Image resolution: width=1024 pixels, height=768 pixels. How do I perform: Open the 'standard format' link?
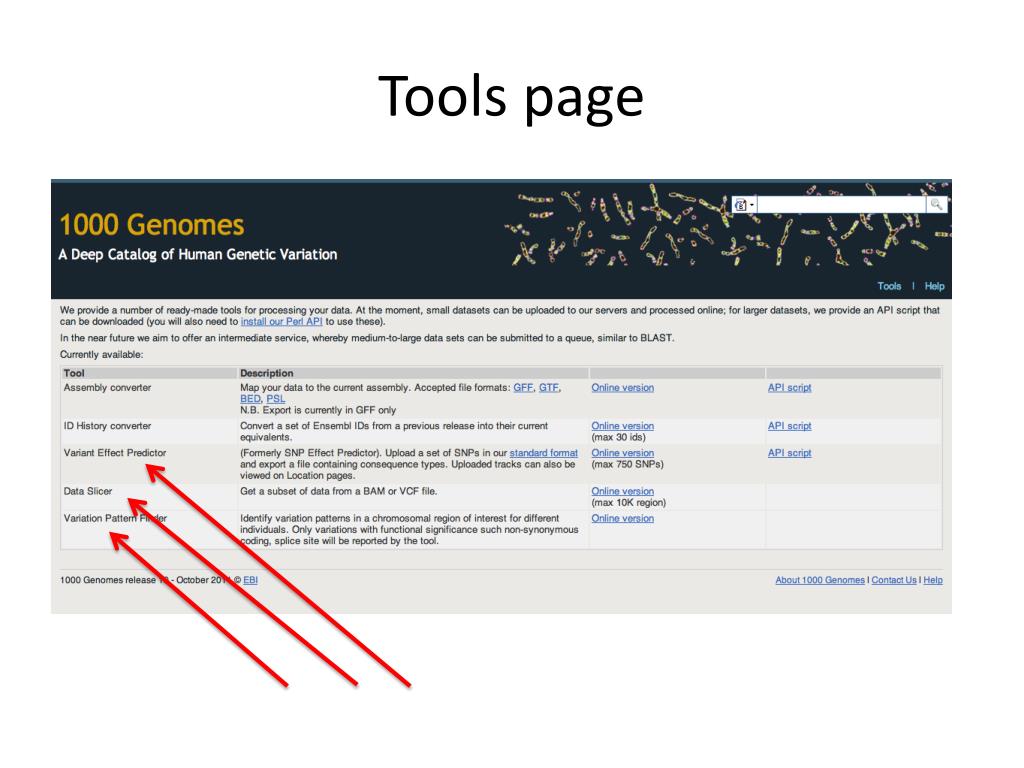pos(543,453)
